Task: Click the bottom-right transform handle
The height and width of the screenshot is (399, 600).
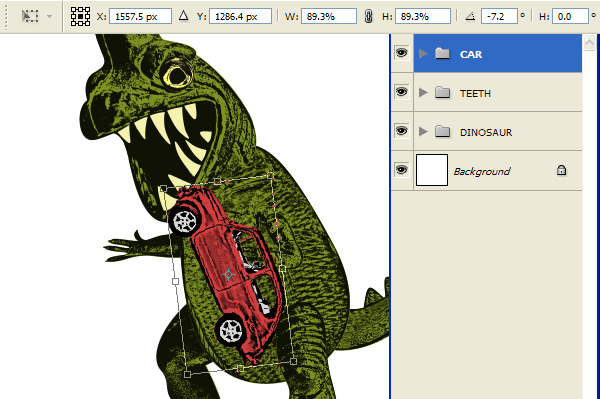Action: [293, 361]
